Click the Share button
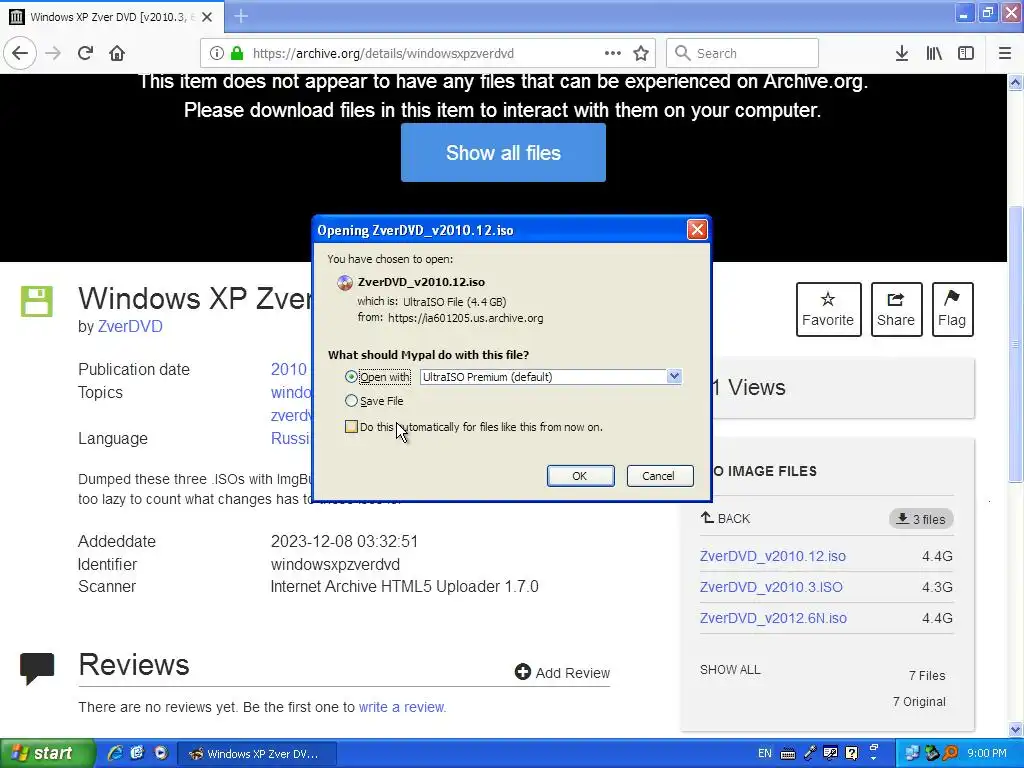The width and height of the screenshot is (1024, 768). tap(897, 310)
